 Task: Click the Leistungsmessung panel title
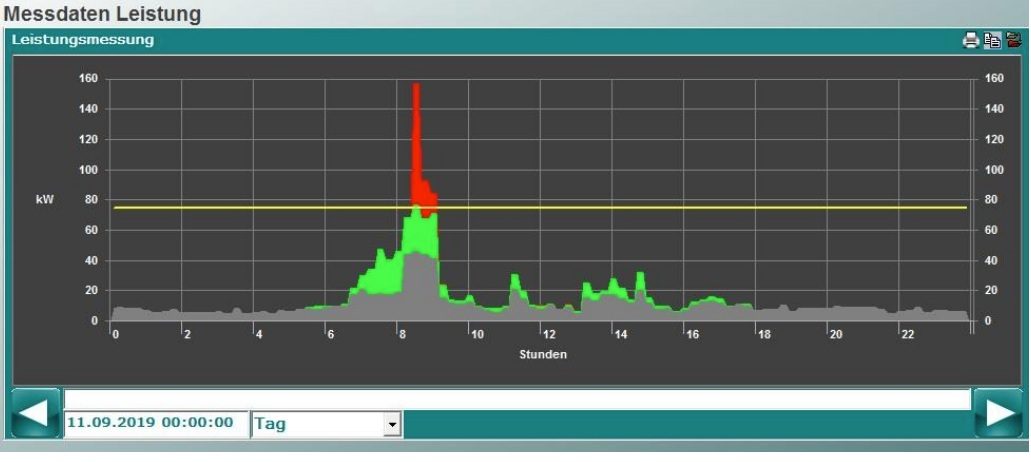[82, 41]
